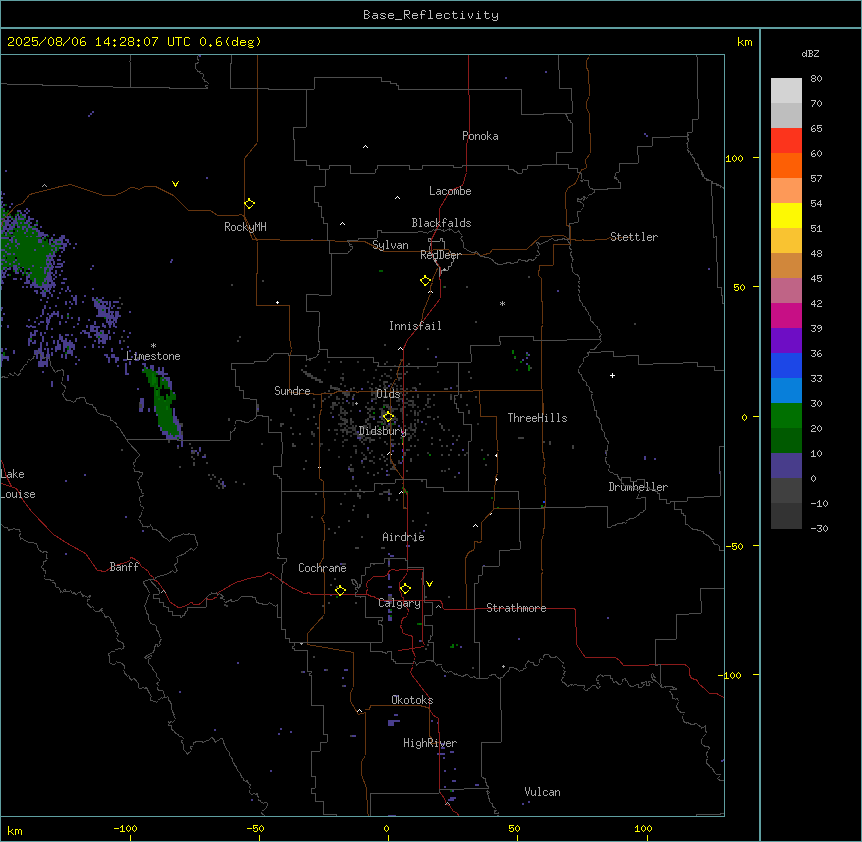
Task: Select the white plus marker northwest of Drumheller
Action: 612,375
